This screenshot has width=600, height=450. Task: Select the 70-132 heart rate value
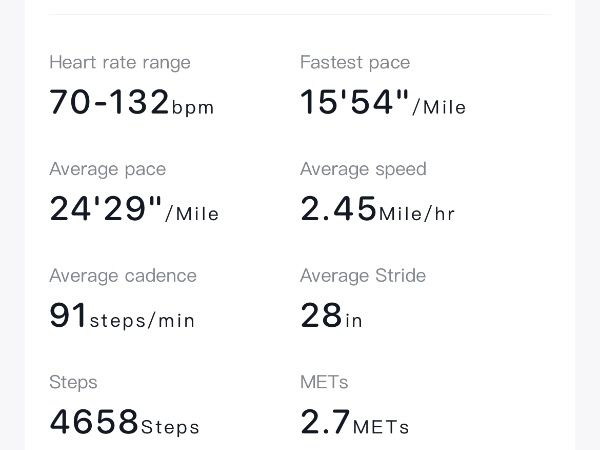tap(109, 102)
